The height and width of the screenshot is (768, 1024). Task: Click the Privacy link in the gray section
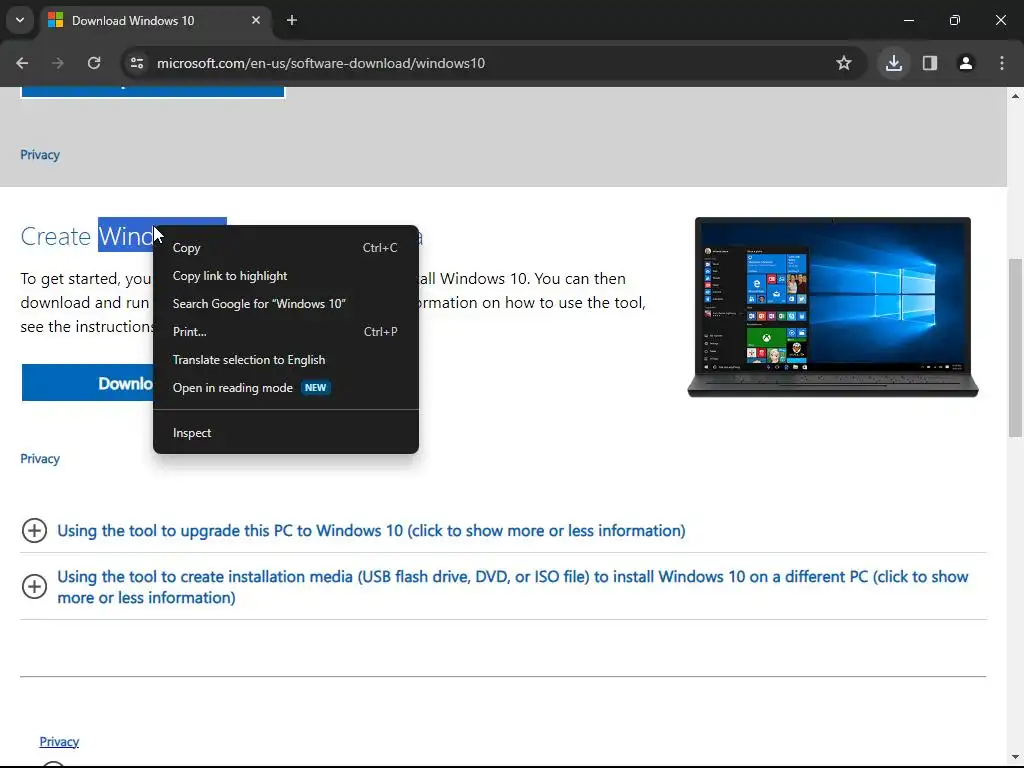coord(40,155)
